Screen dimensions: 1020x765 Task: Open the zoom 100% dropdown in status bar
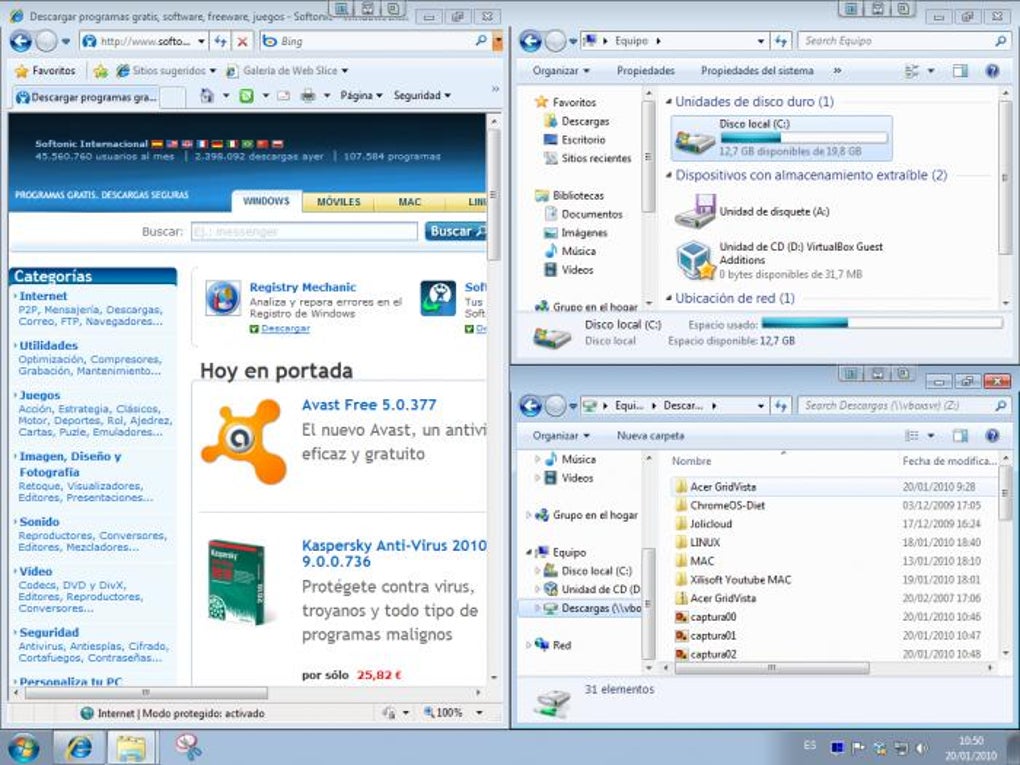[479, 713]
